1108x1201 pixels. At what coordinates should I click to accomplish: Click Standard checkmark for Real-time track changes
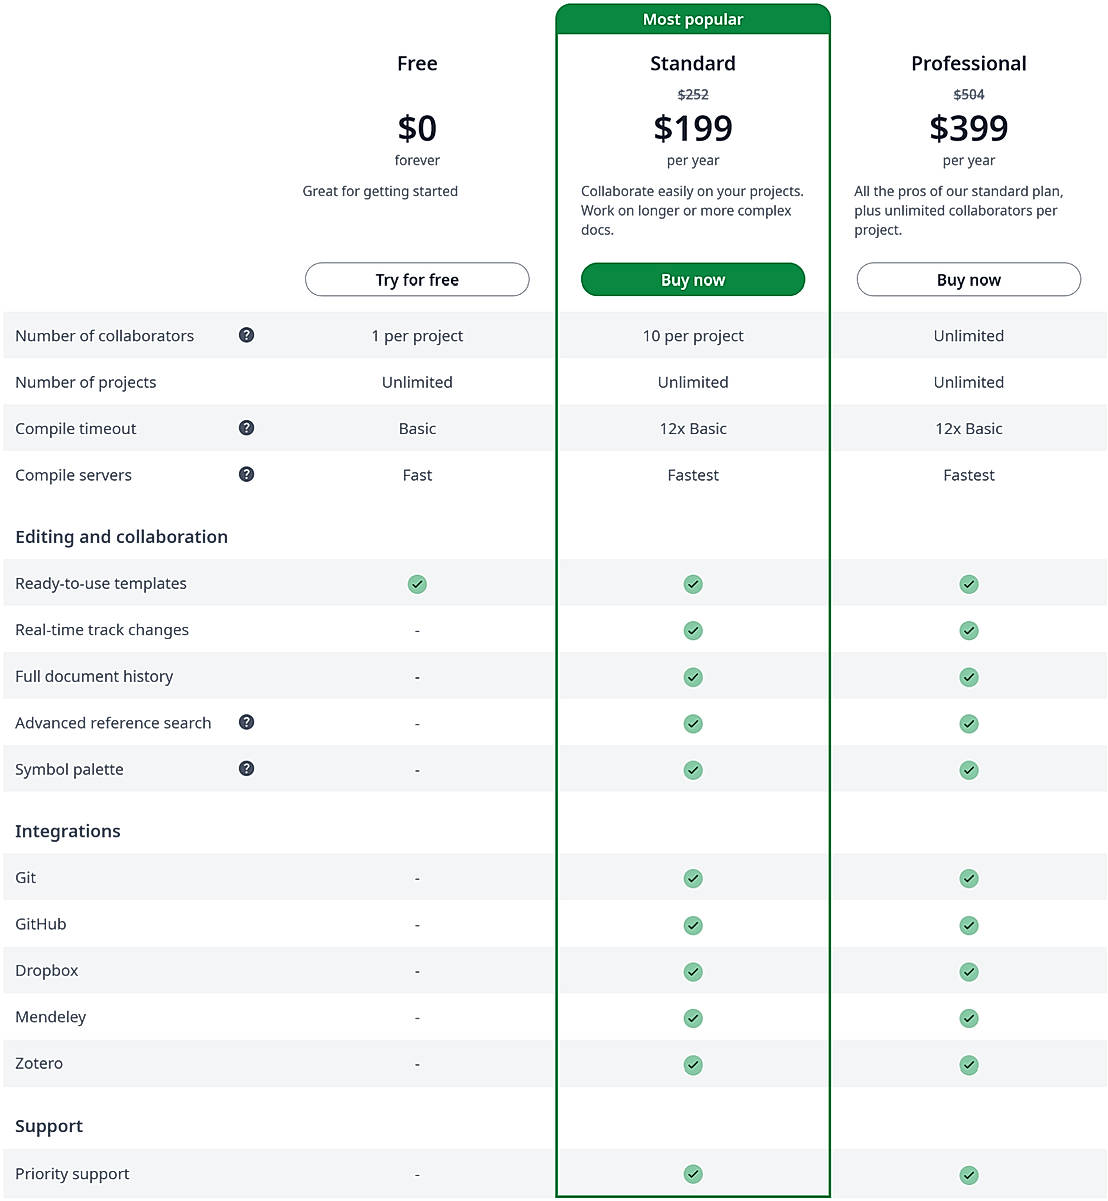coord(693,630)
